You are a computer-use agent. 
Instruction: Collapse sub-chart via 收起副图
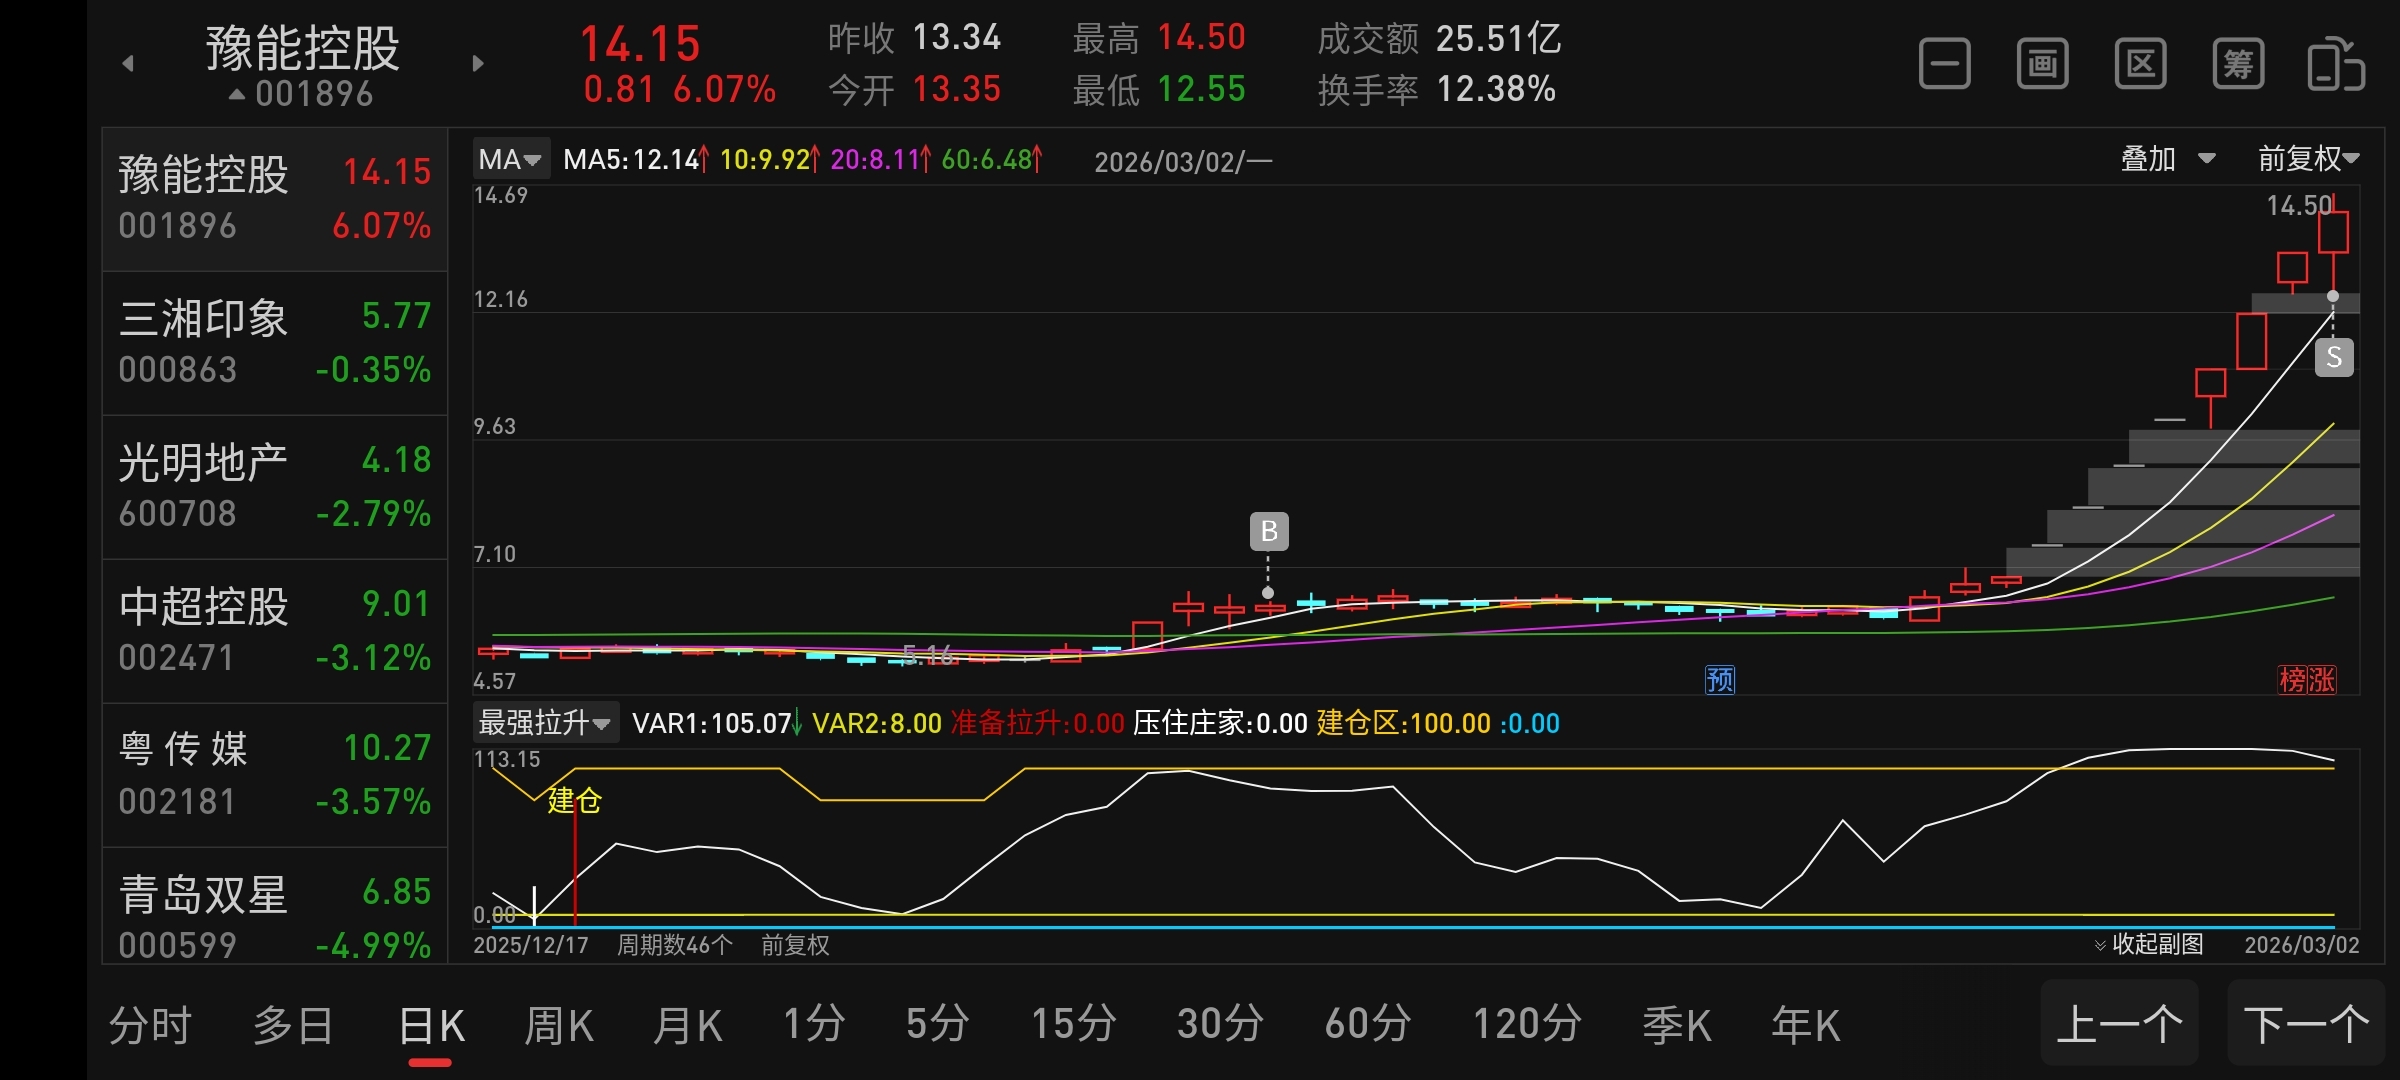pos(2149,944)
